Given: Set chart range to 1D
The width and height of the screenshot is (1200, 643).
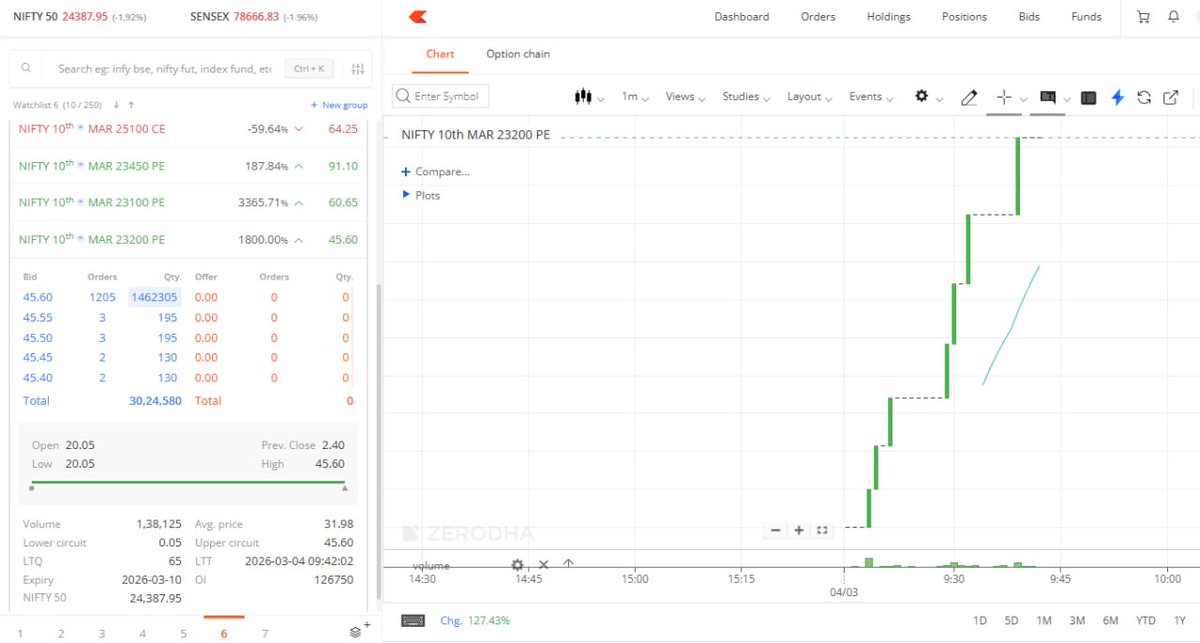Looking at the screenshot, I should 980,621.
